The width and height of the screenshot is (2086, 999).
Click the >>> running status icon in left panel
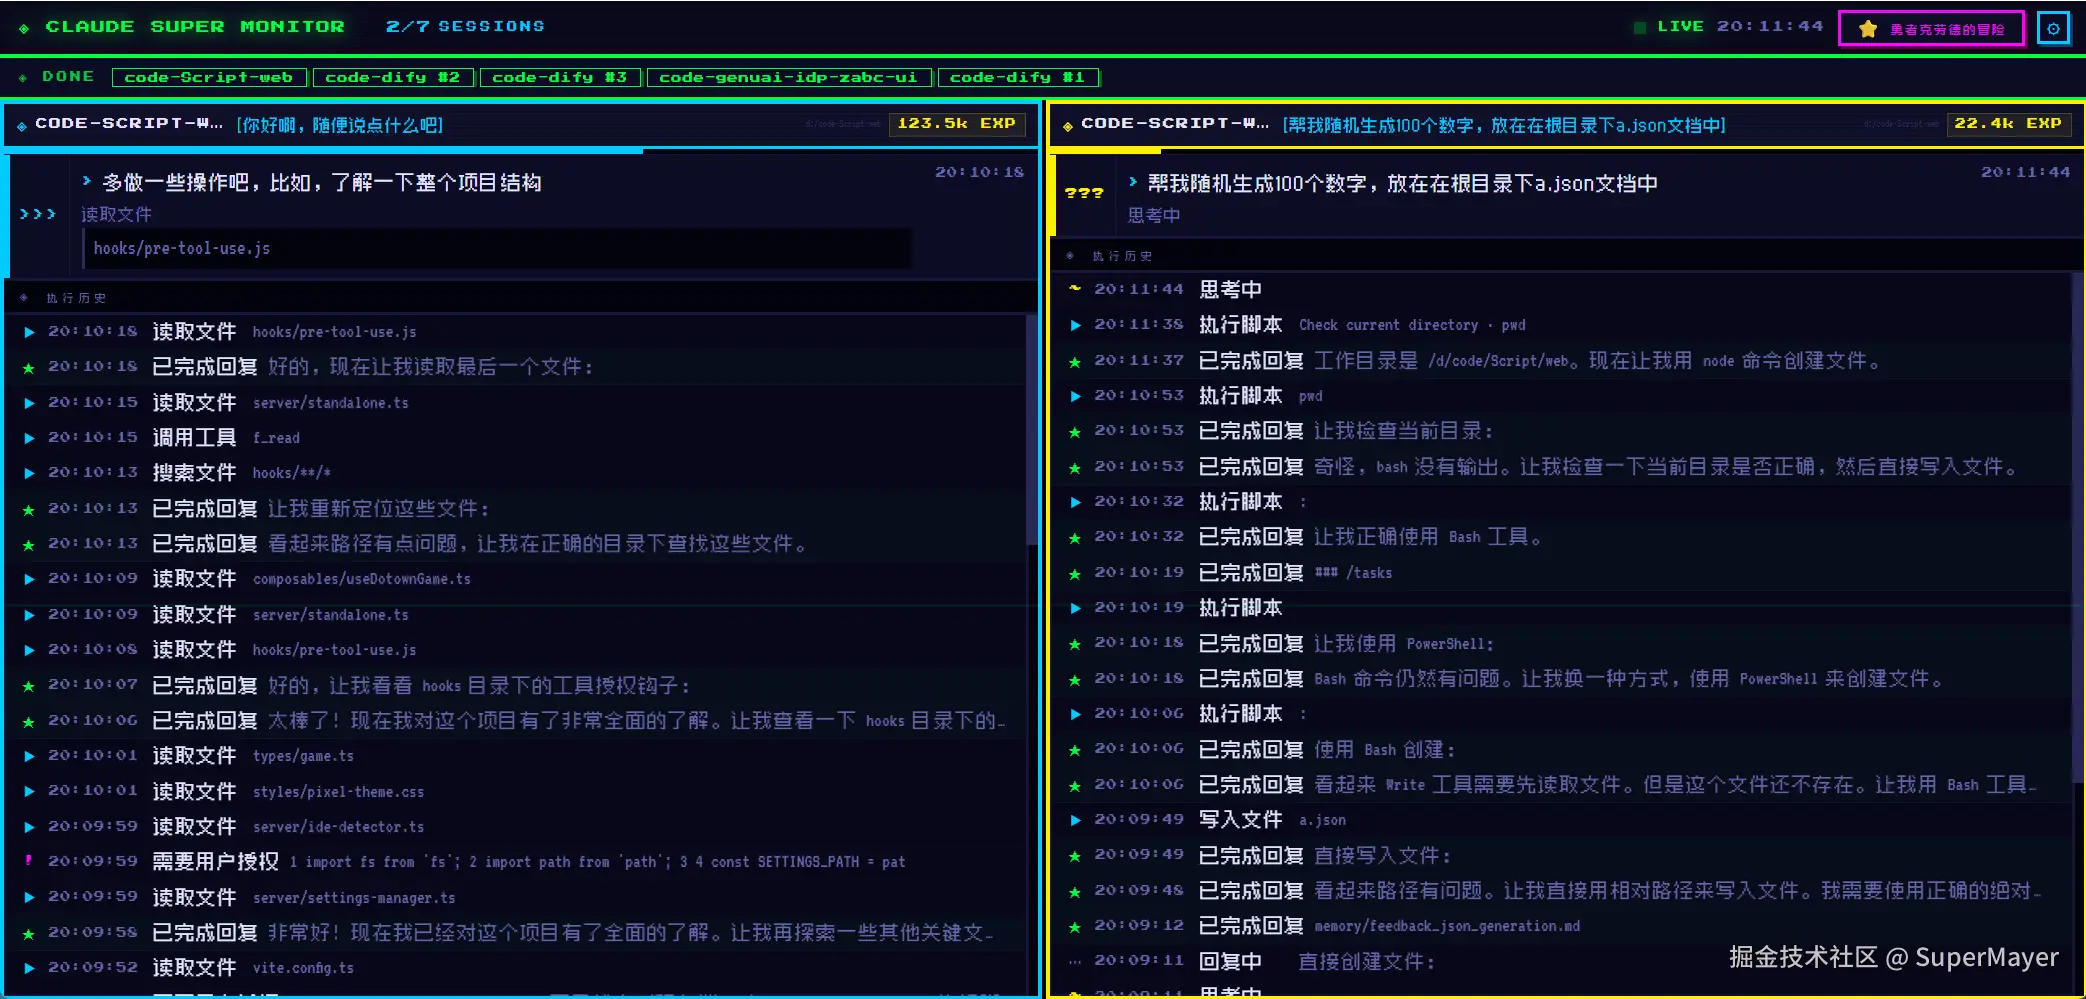[38, 214]
